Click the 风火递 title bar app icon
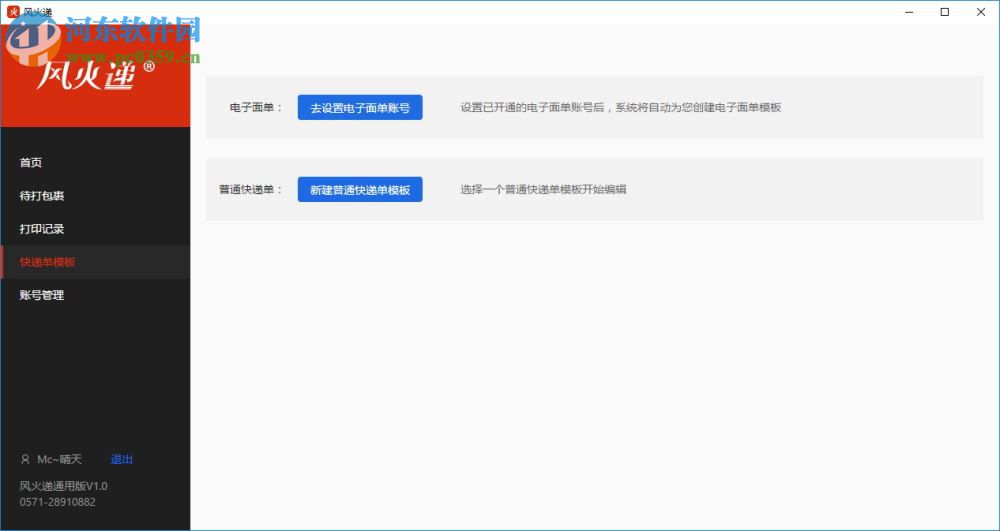 (12, 11)
